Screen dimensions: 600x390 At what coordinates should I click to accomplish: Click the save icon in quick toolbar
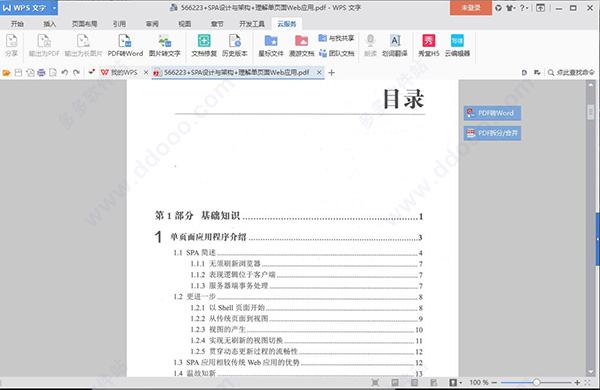click(18, 72)
